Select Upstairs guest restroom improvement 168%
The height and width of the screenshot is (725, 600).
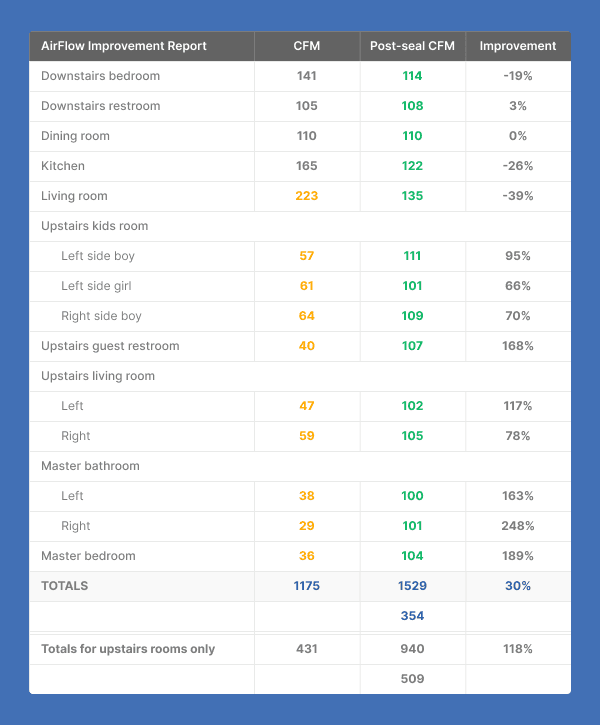(518, 346)
